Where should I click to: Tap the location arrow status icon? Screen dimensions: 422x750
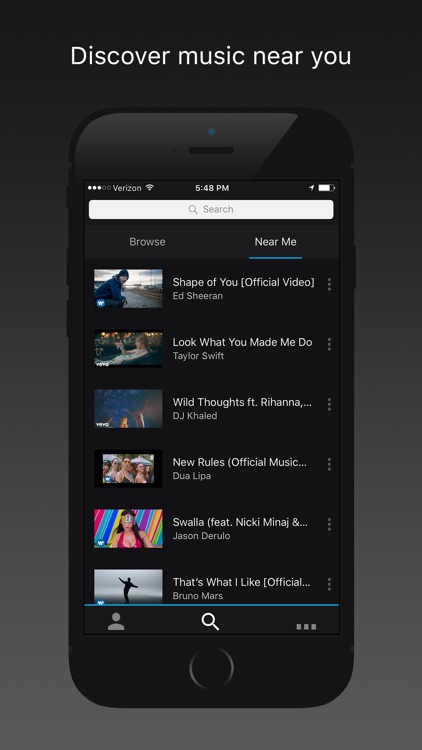(311, 188)
